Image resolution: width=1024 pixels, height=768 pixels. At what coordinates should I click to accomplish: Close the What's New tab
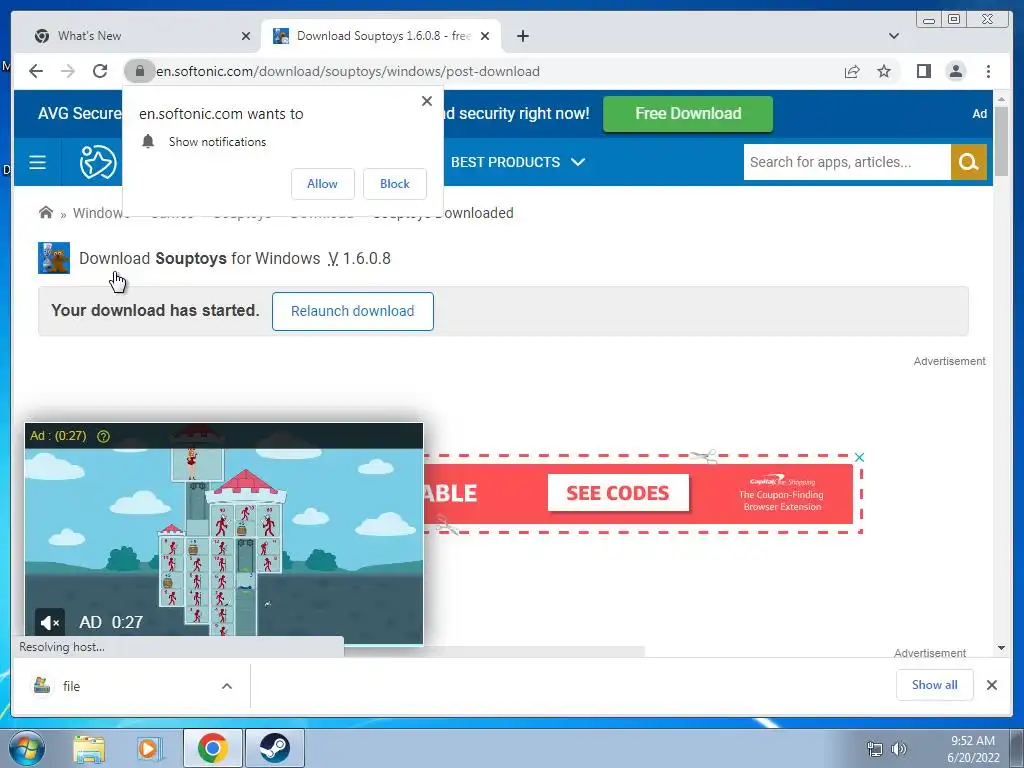(246, 36)
